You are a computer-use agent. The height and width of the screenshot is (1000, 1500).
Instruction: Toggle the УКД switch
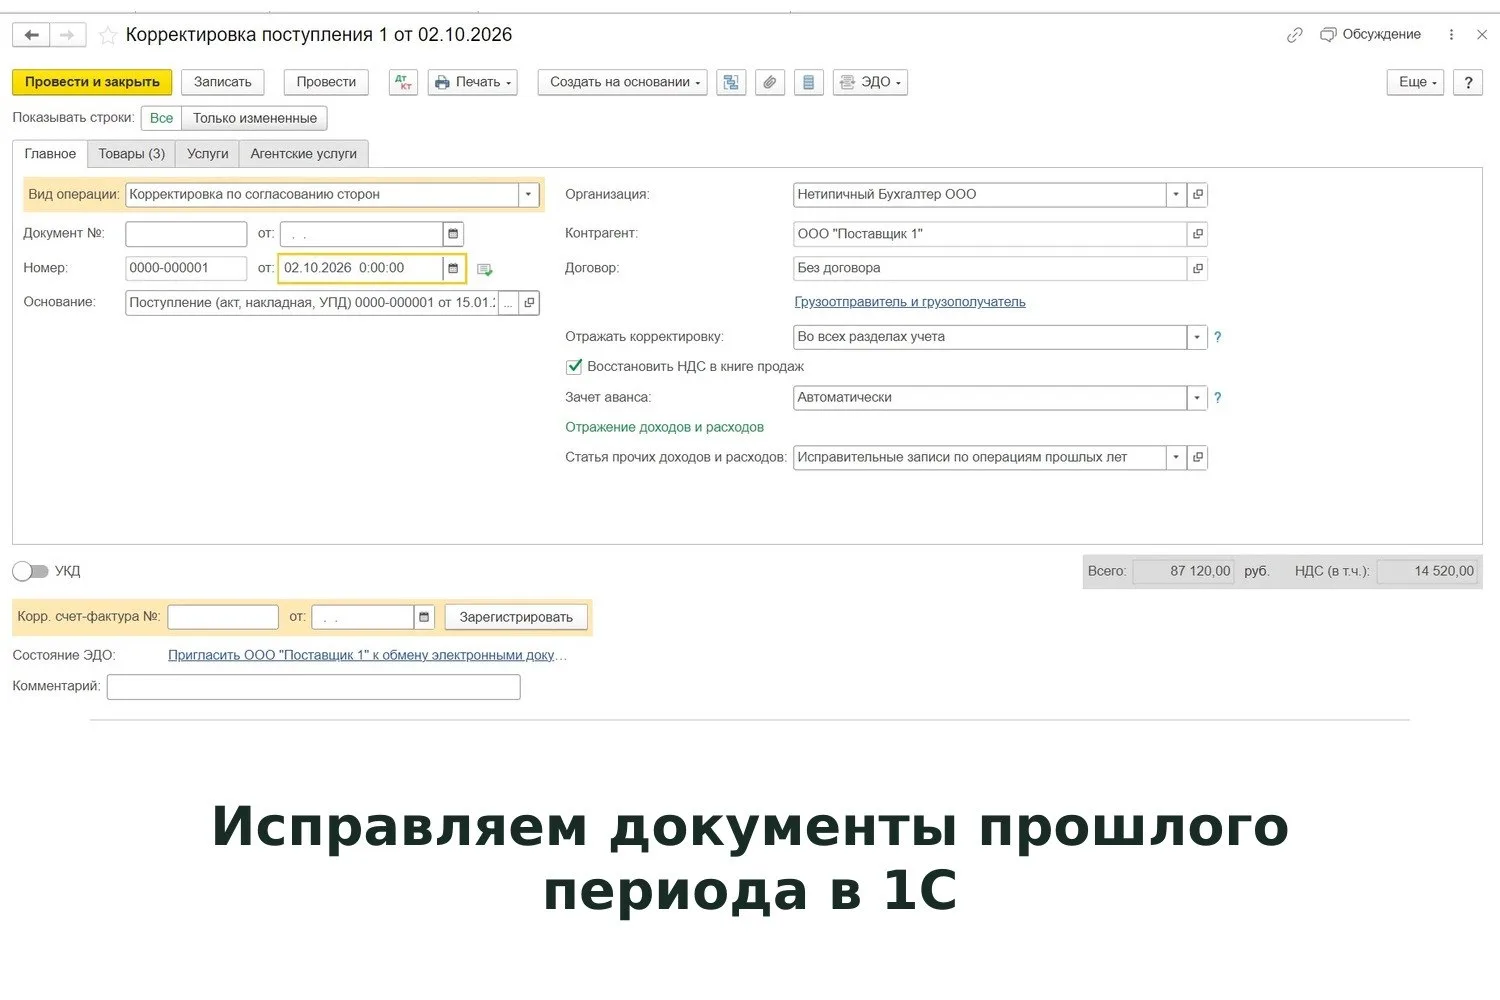pos(30,571)
